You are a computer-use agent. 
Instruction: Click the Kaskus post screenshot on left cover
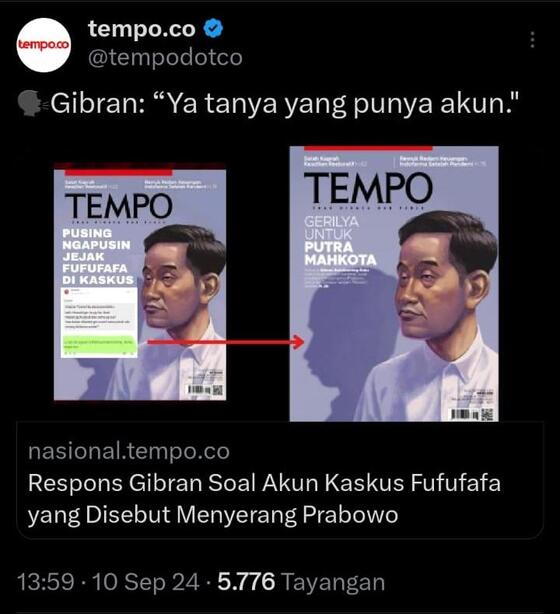coord(99,322)
